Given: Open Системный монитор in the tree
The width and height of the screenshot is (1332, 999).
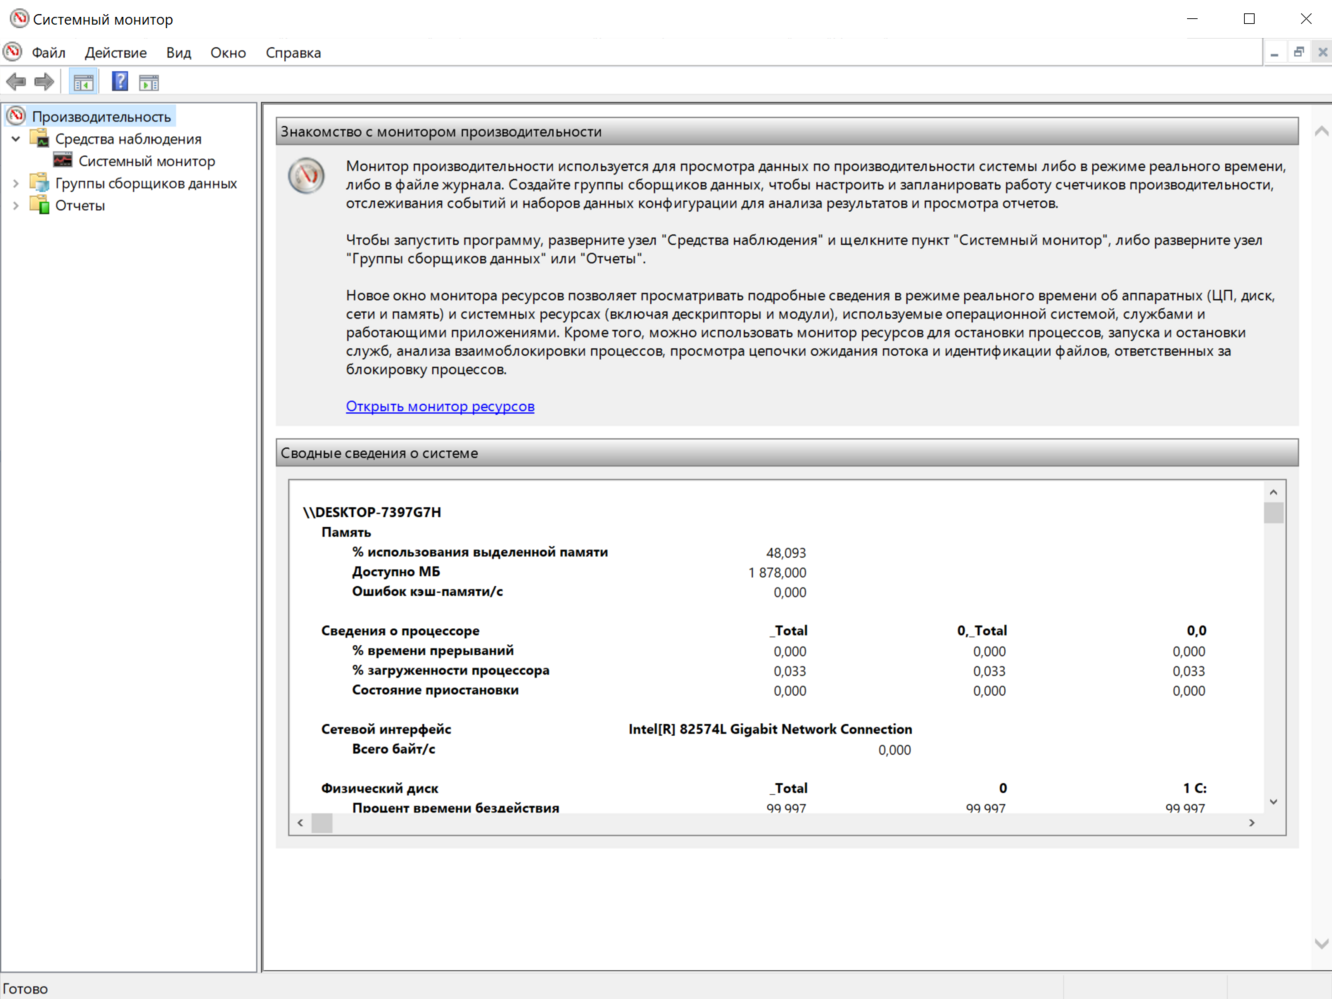Looking at the screenshot, I should click(146, 161).
